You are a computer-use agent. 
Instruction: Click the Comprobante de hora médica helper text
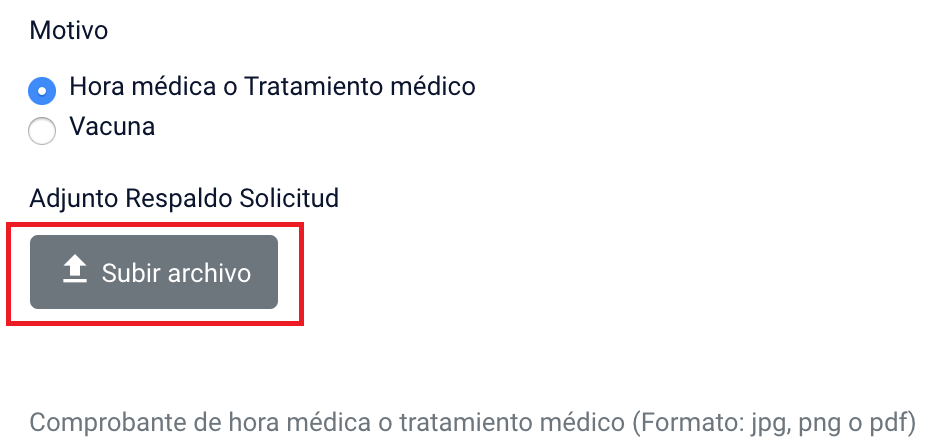[x=472, y=423]
